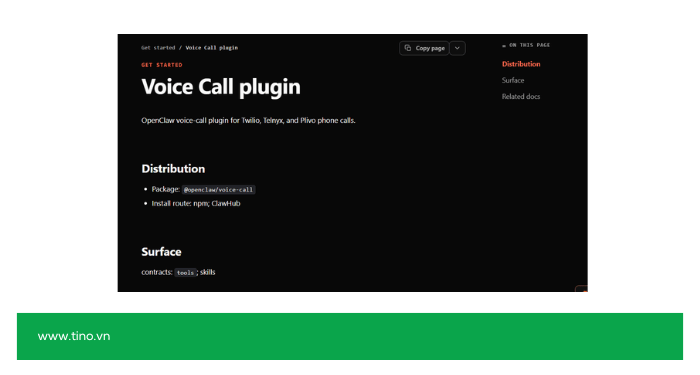Open Get started breadcrumb link
The image size is (700, 375).
click(x=158, y=48)
